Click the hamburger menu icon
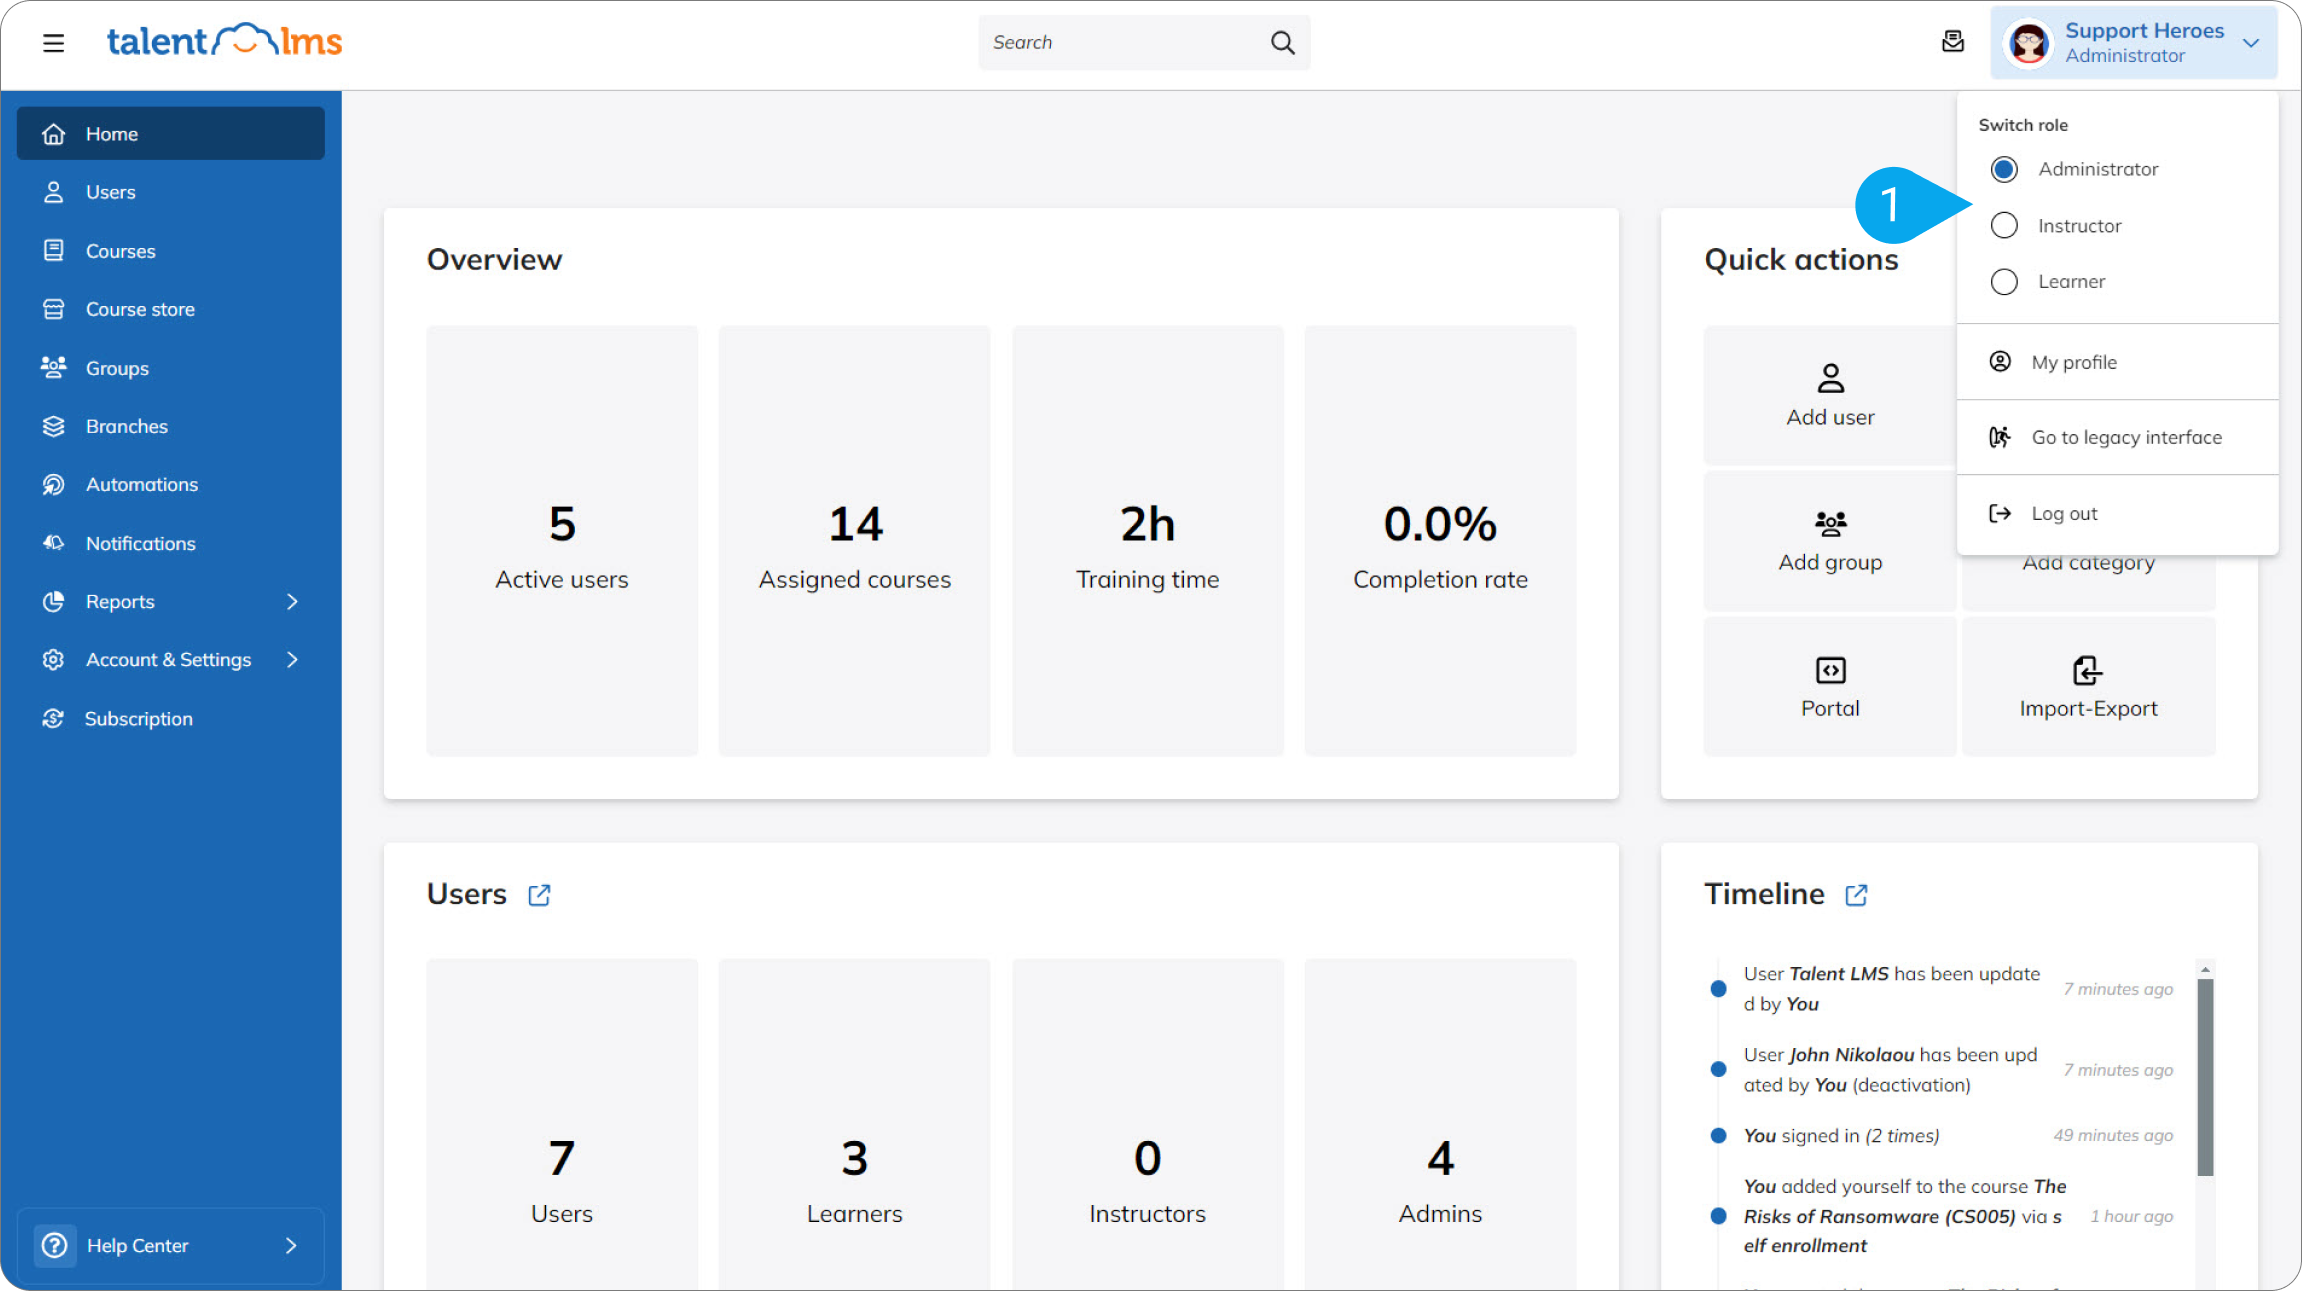The height and width of the screenshot is (1291, 2302). pyautogui.click(x=54, y=43)
